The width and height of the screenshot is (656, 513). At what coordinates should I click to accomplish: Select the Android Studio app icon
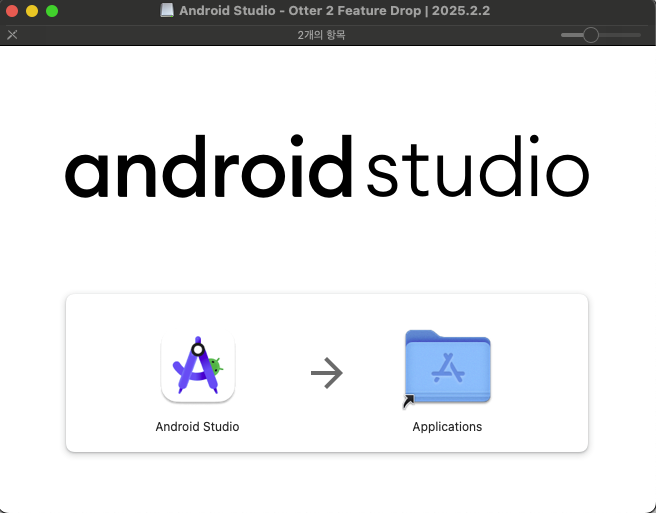pyautogui.click(x=198, y=366)
